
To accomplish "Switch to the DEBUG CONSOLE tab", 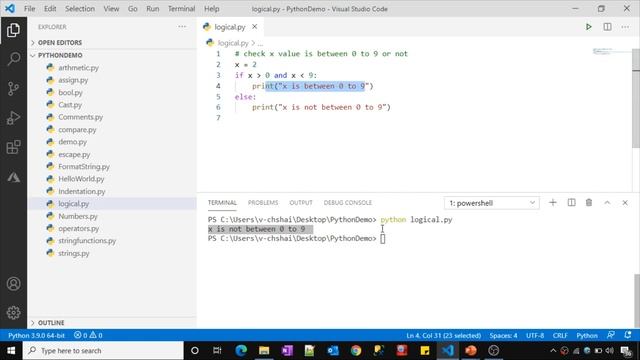I will coord(348,202).
